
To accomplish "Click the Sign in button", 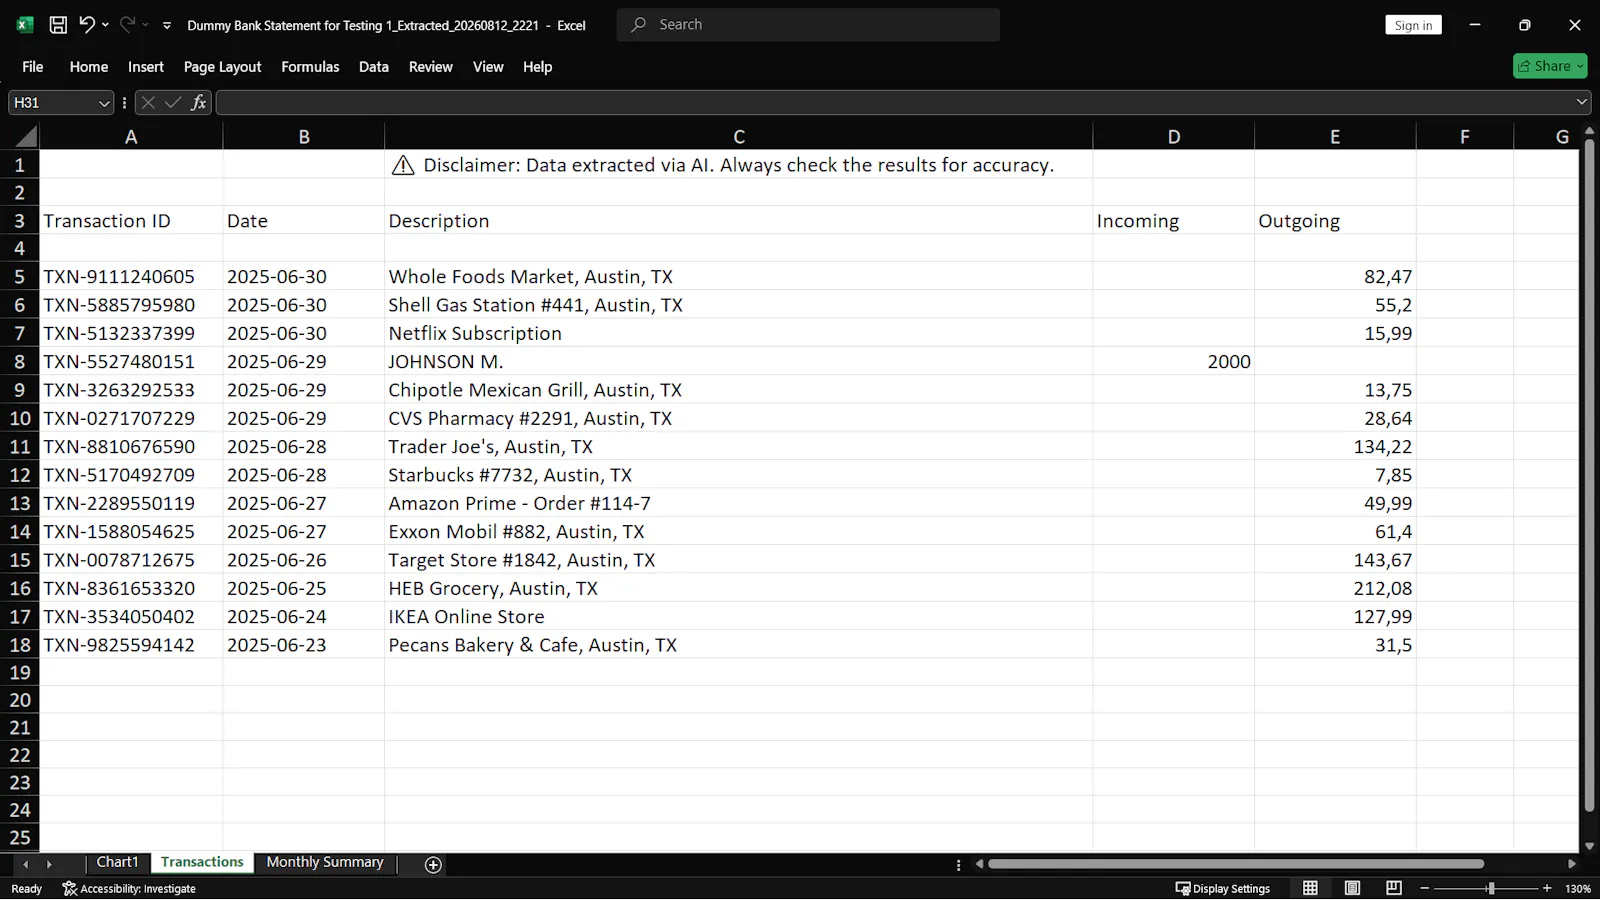I will pos(1413,25).
